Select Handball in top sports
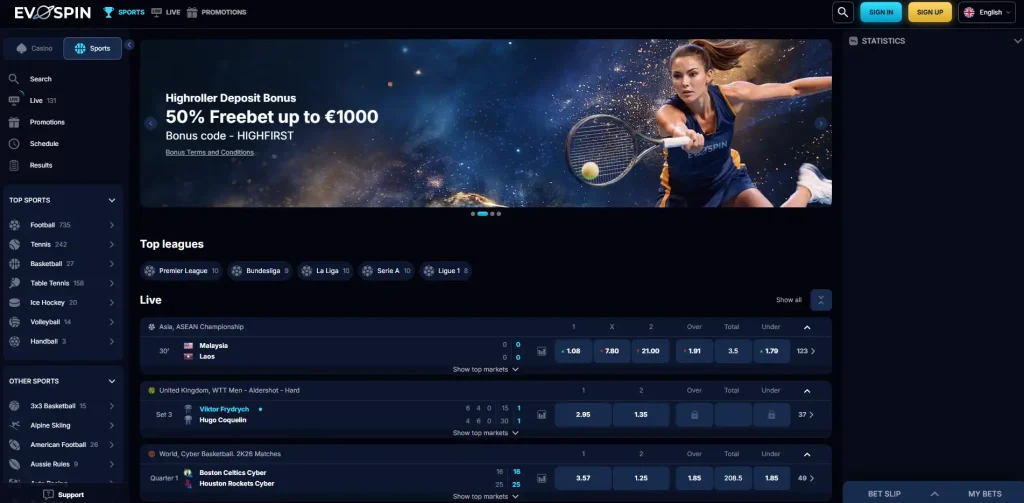The height and width of the screenshot is (503, 1024). click(63, 341)
